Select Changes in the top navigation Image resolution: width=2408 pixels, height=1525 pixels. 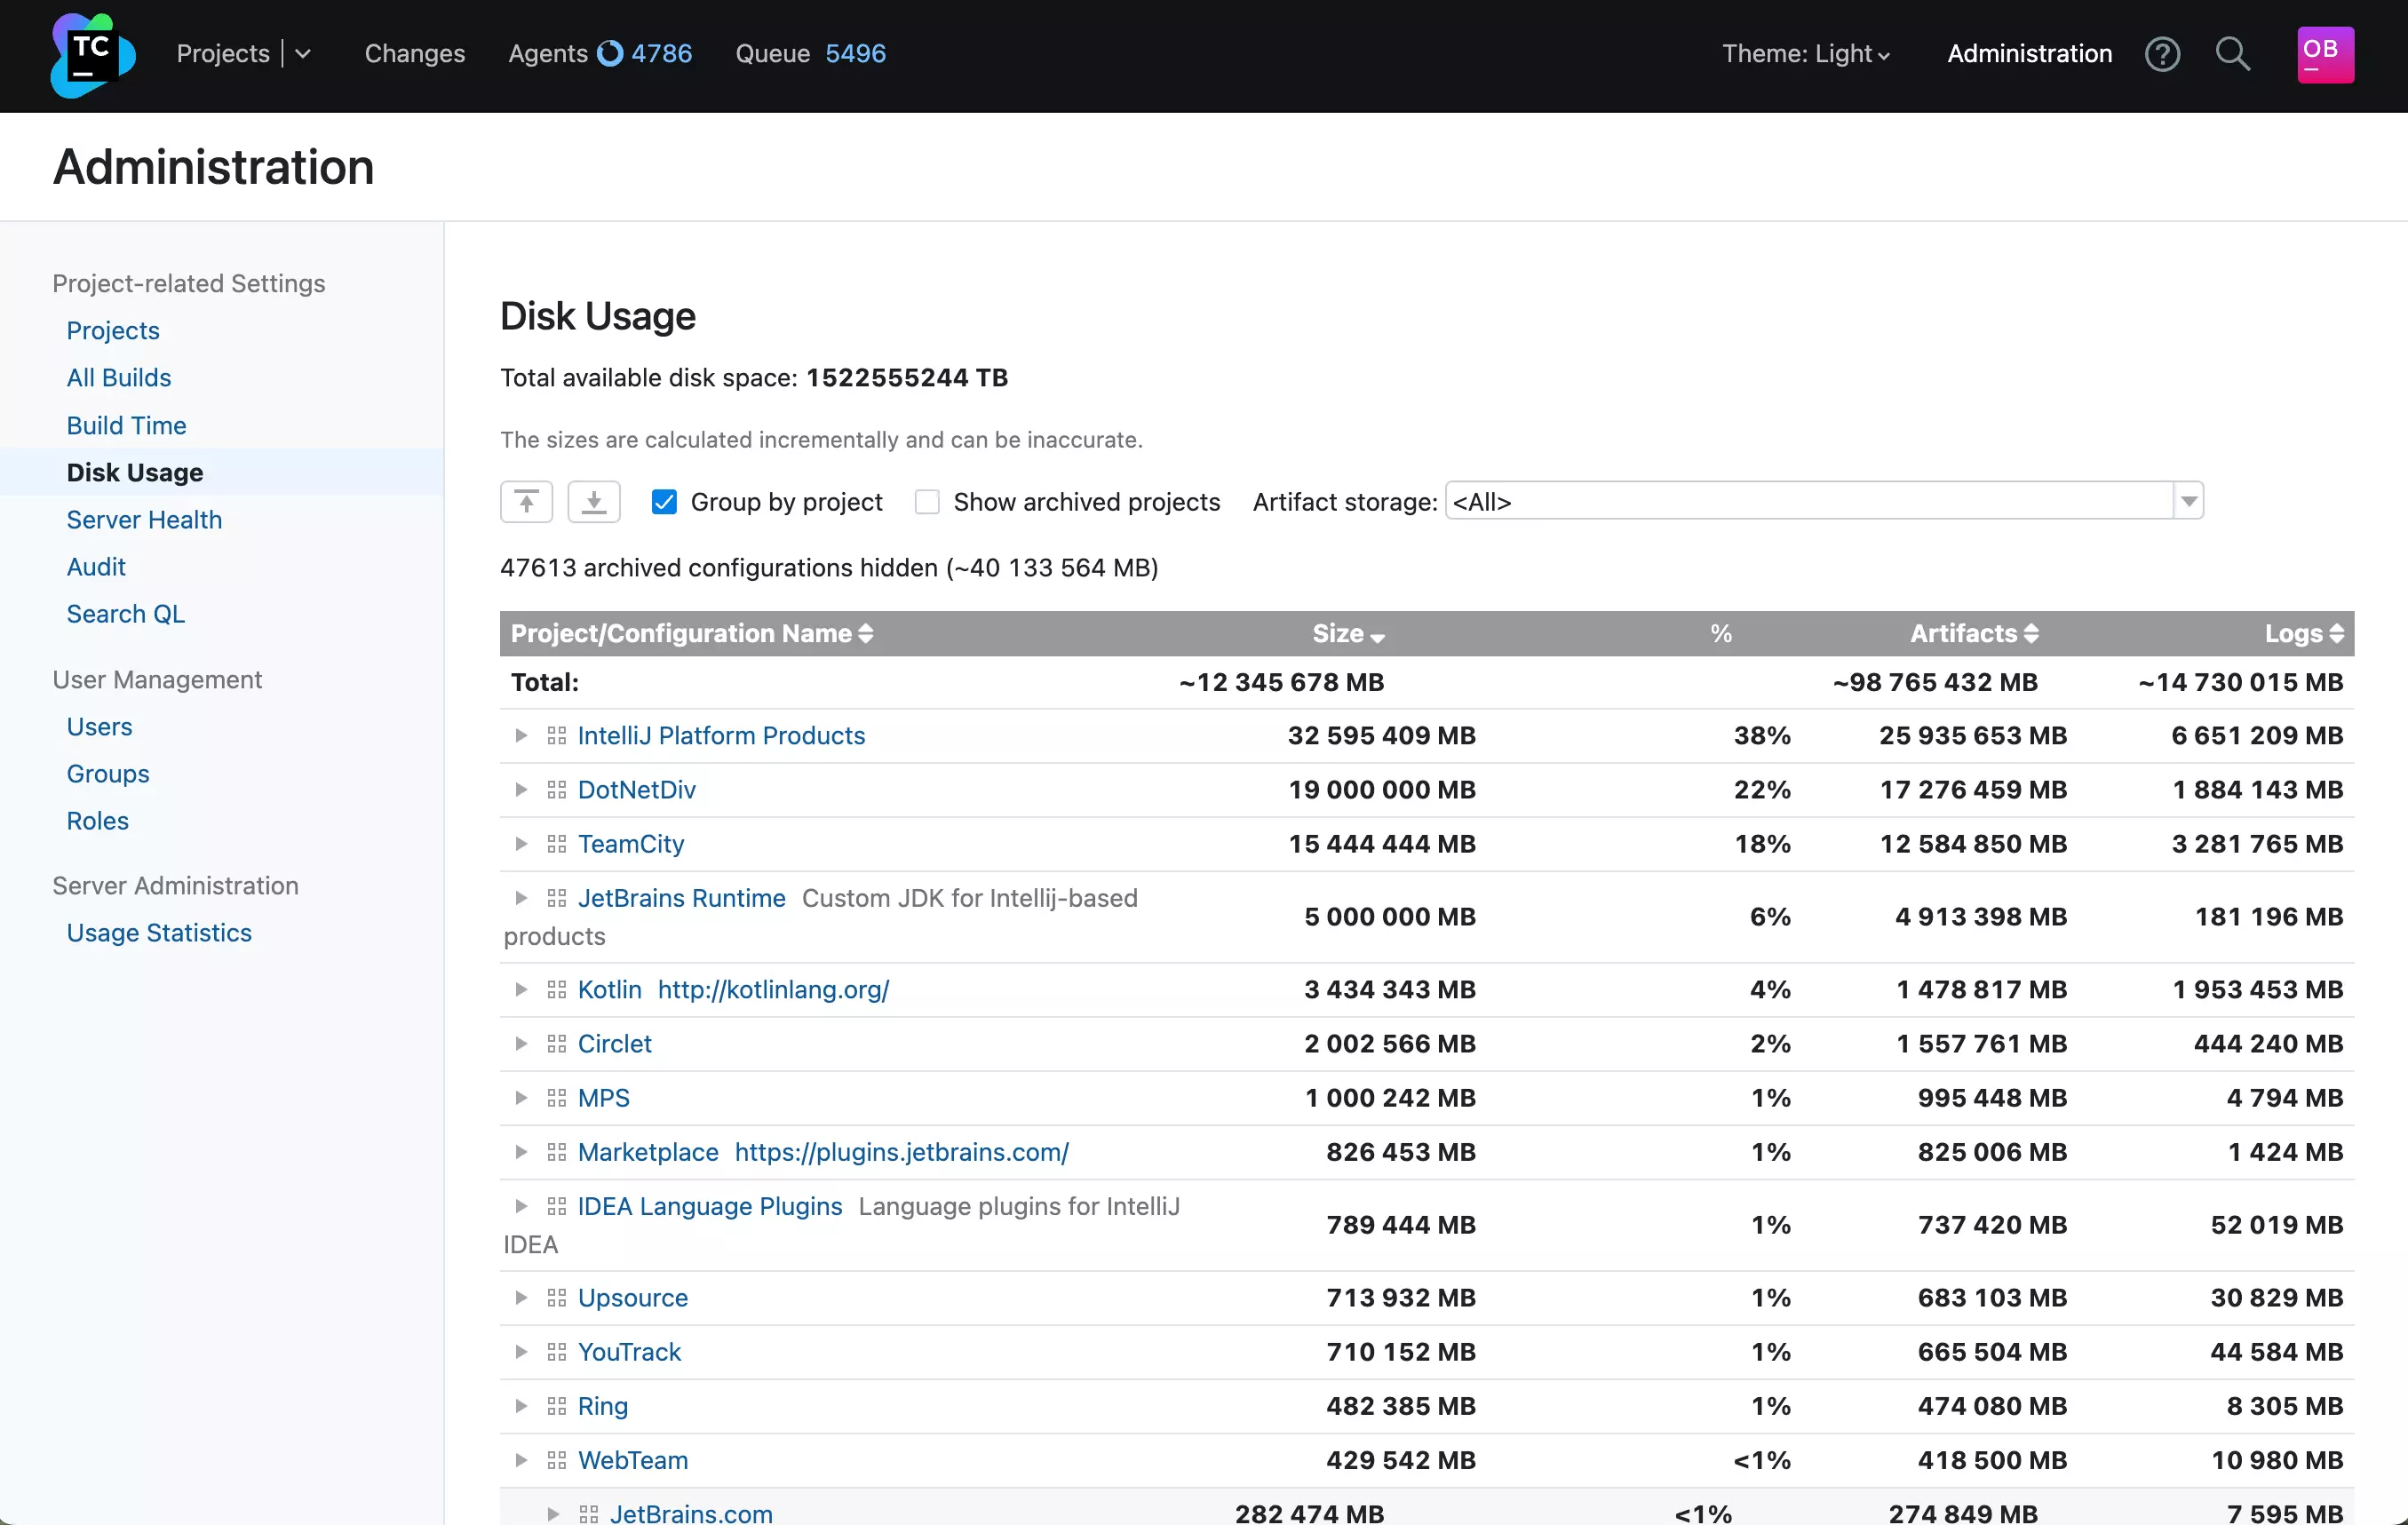click(414, 53)
